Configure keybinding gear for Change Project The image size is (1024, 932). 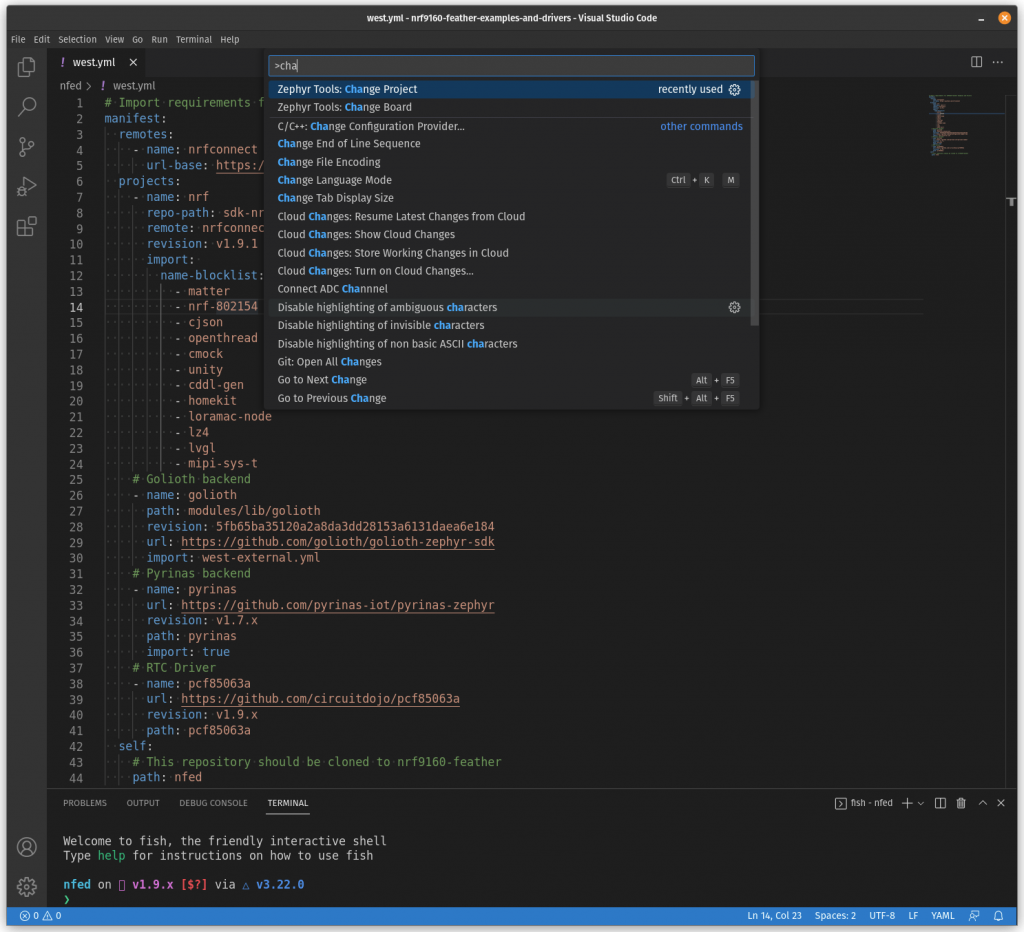coord(735,89)
